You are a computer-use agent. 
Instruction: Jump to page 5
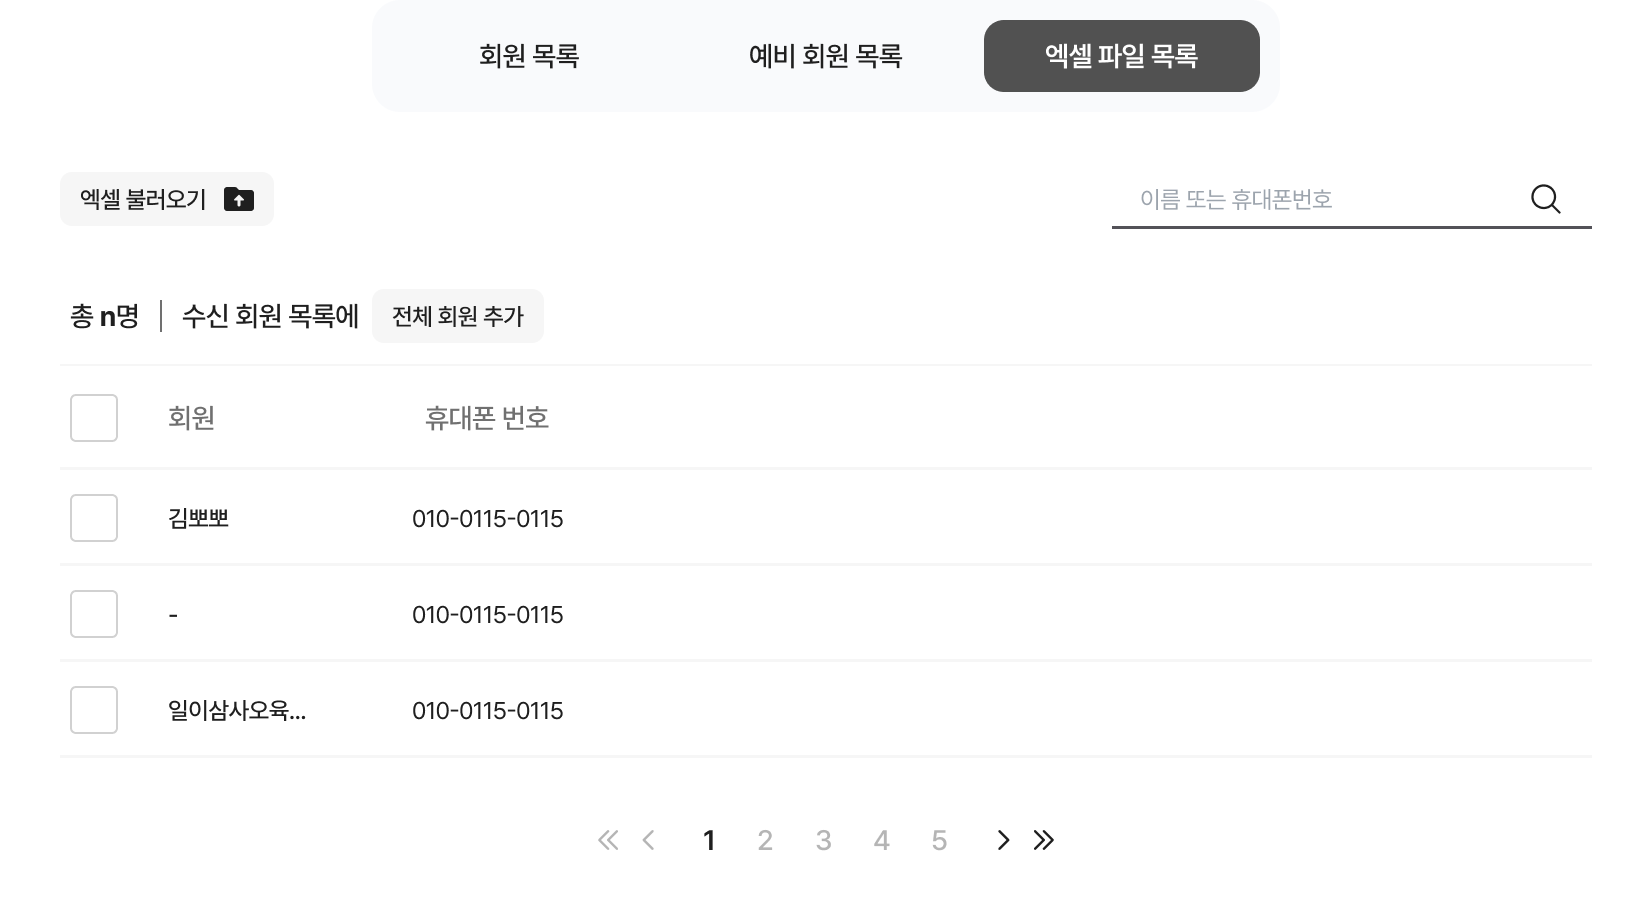pos(939,840)
